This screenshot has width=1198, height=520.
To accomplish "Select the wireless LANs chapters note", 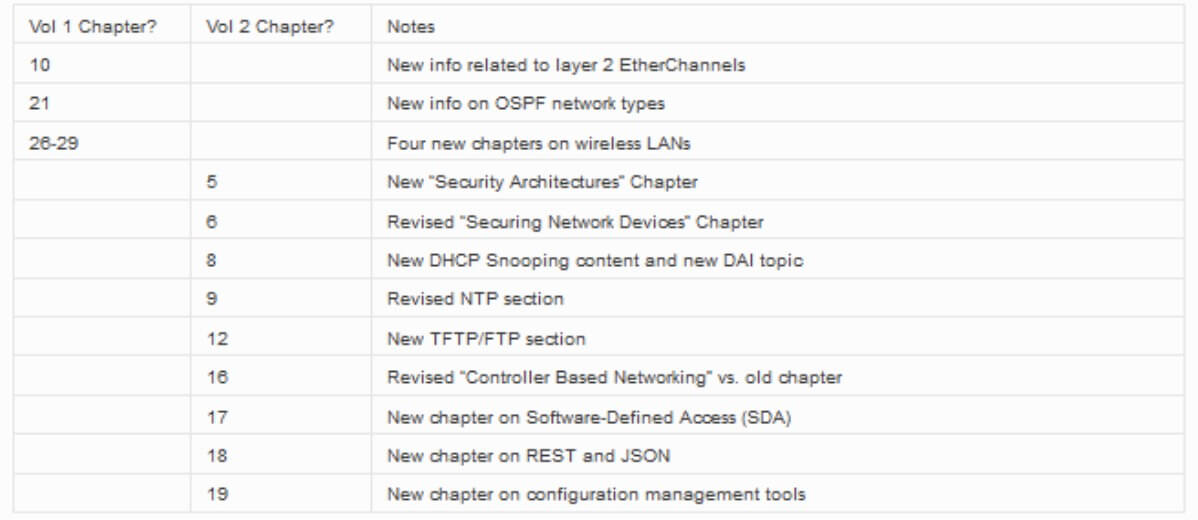I will 538,143.
